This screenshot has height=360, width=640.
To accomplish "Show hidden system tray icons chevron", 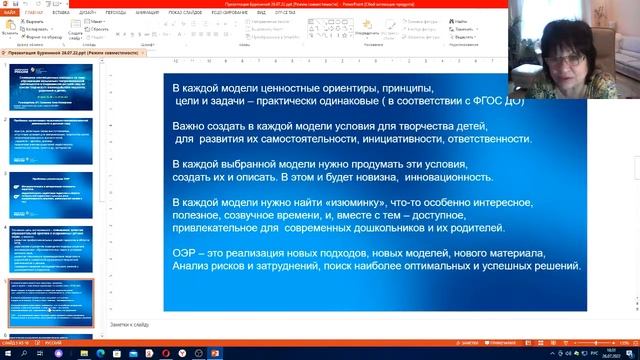I will [552, 353].
